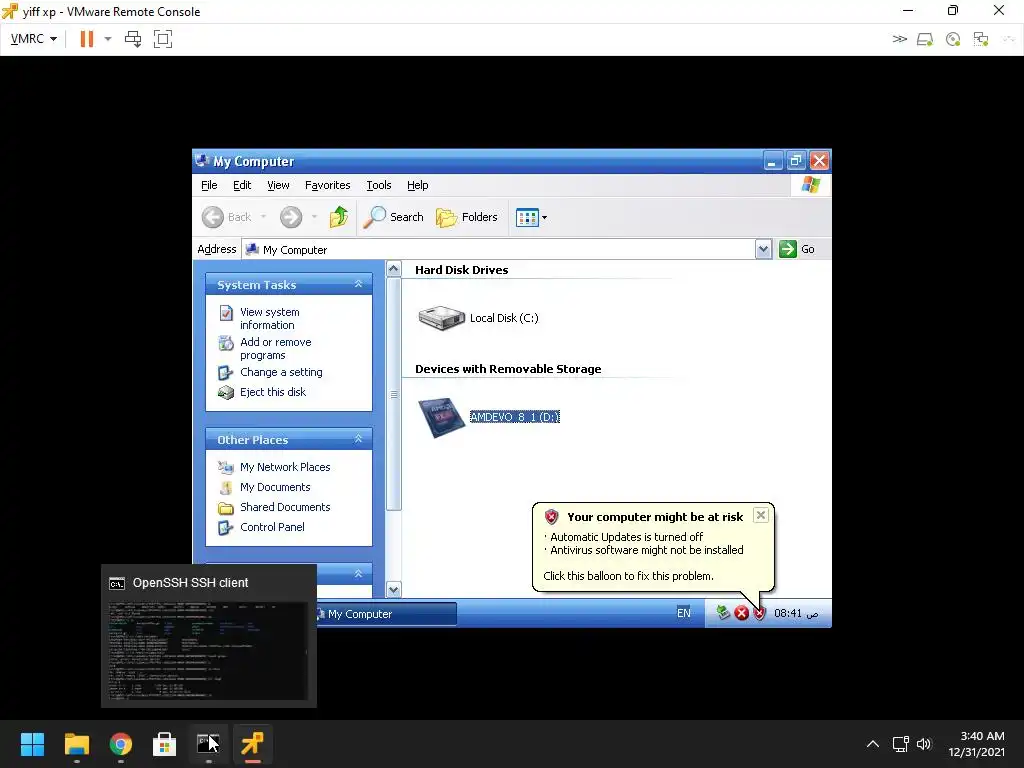Click the CD/DVD drive icon in VMRC toolbar
1024x768 pixels.
click(953, 39)
